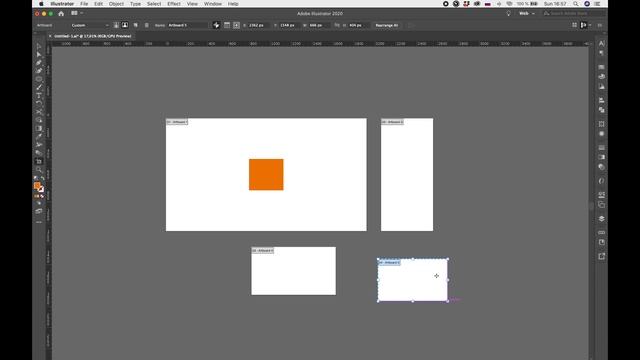This screenshot has width=640, height=360.
Task: Open the Window menu
Action: coord(213,4)
